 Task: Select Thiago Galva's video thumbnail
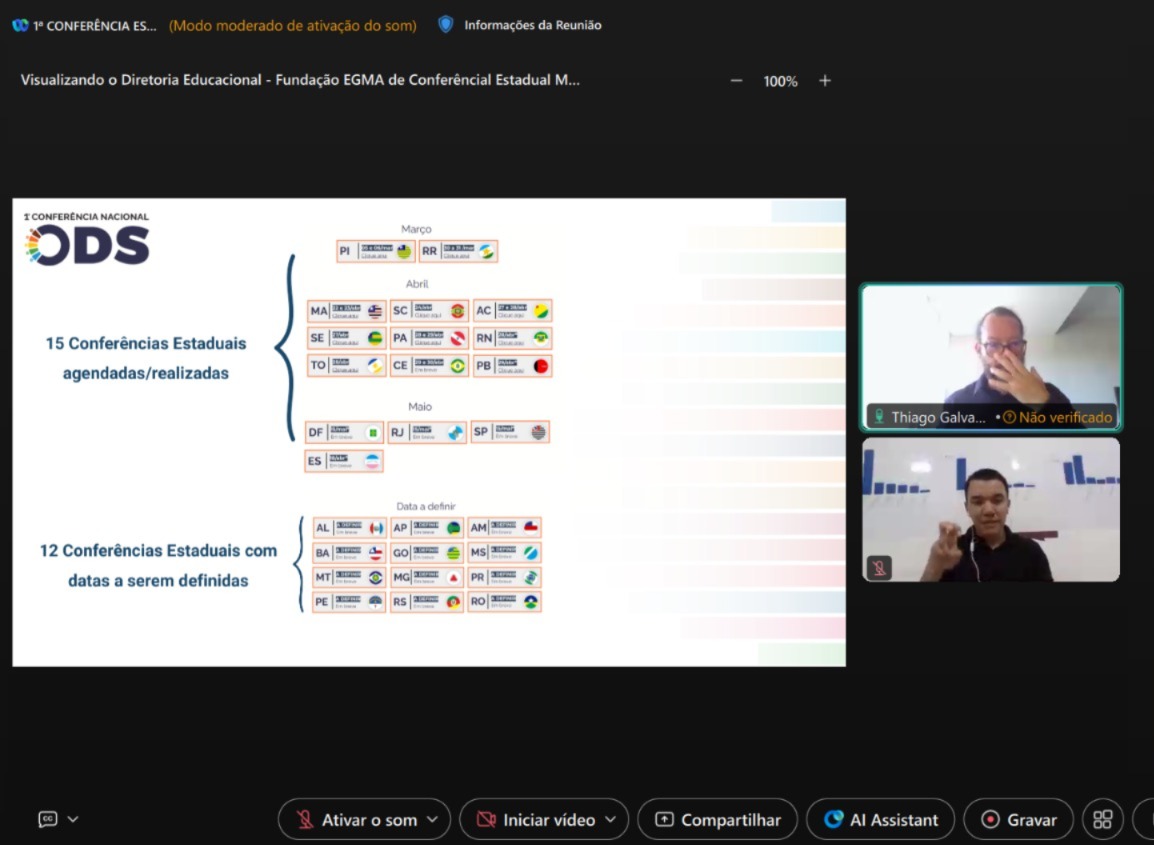[991, 350]
